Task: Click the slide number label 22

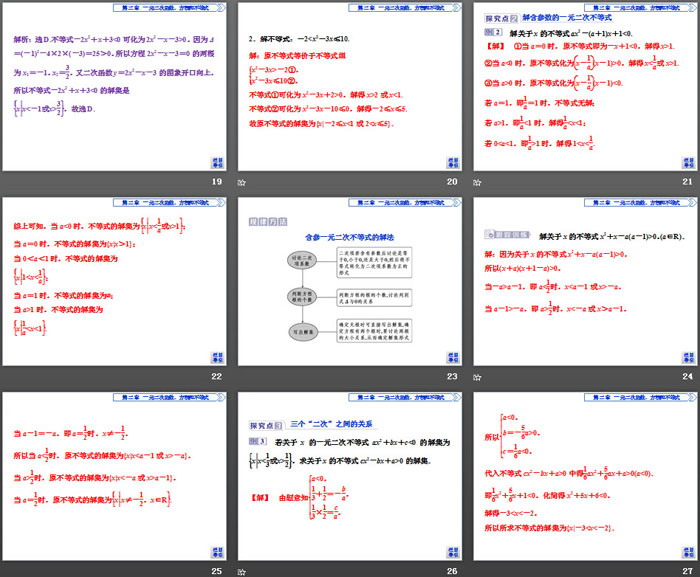Action: (x=217, y=376)
